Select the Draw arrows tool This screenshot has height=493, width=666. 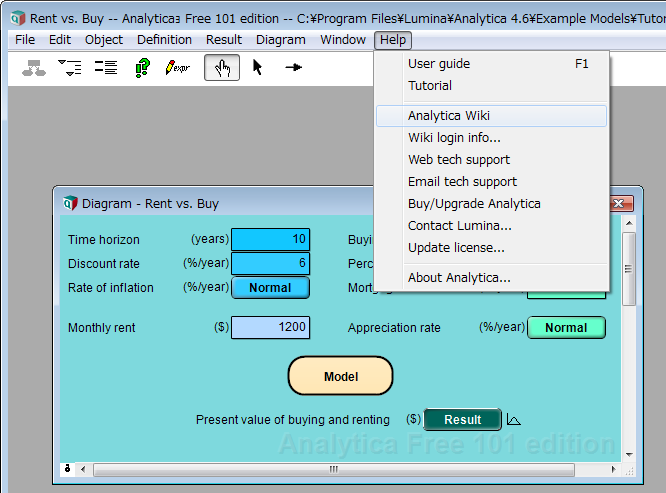293,67
